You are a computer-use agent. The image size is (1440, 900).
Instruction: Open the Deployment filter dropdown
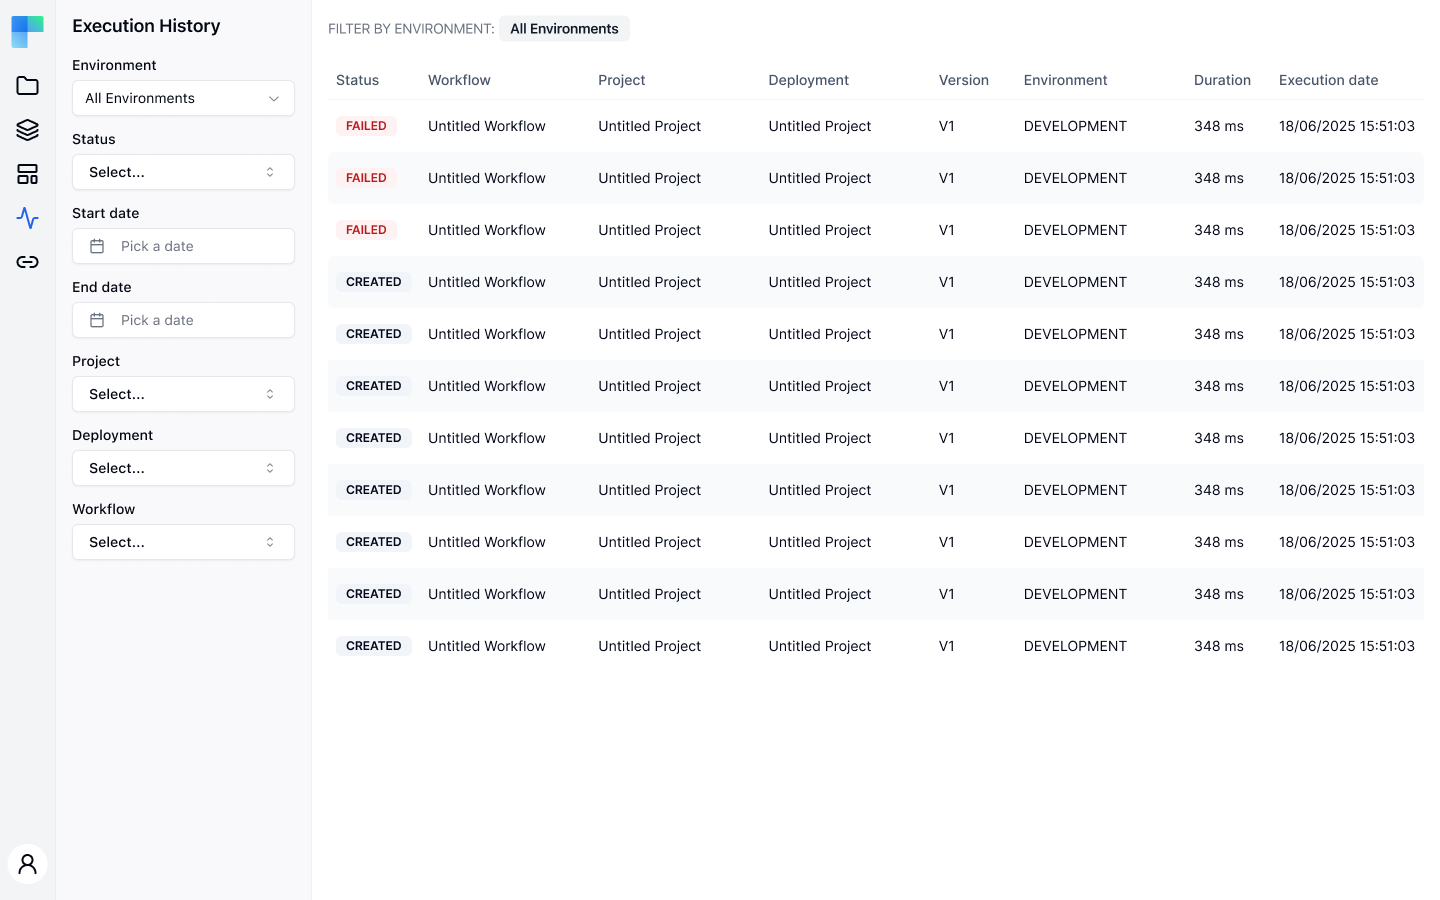click(x=183, y=468)
